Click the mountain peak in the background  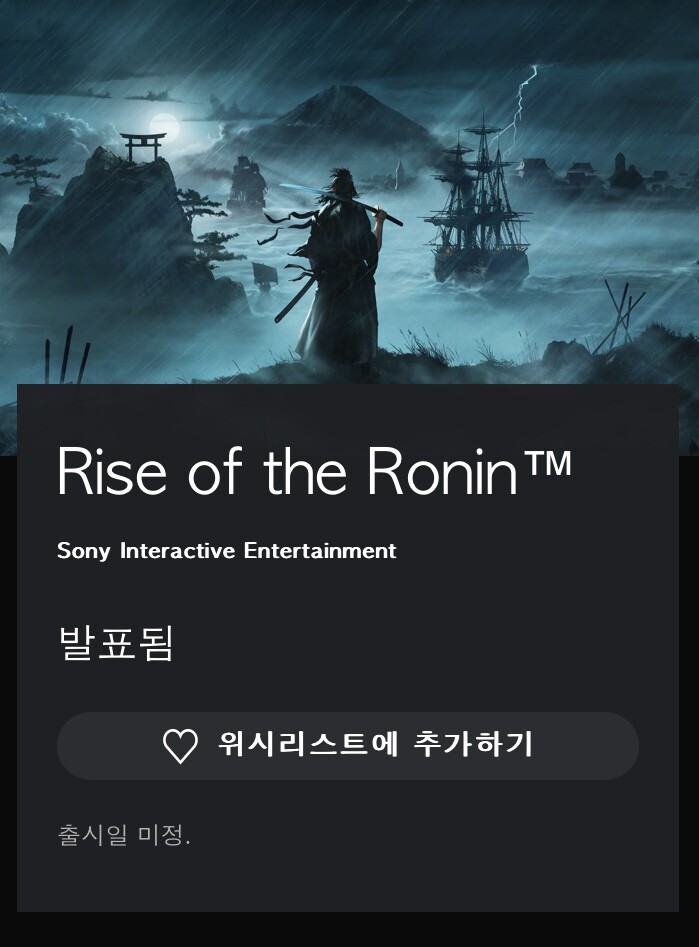[344, 100]
